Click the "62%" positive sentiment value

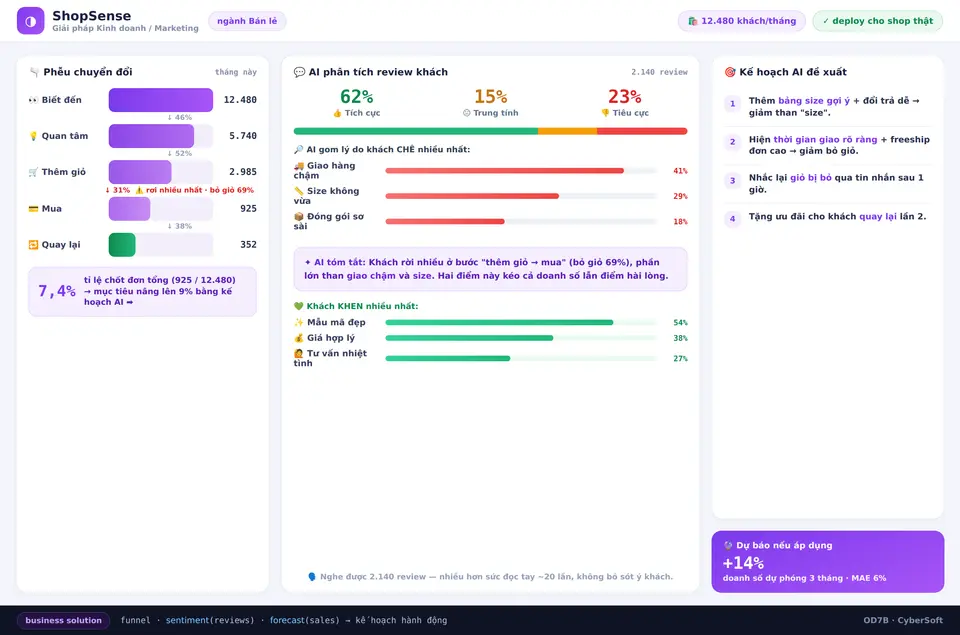356,97
